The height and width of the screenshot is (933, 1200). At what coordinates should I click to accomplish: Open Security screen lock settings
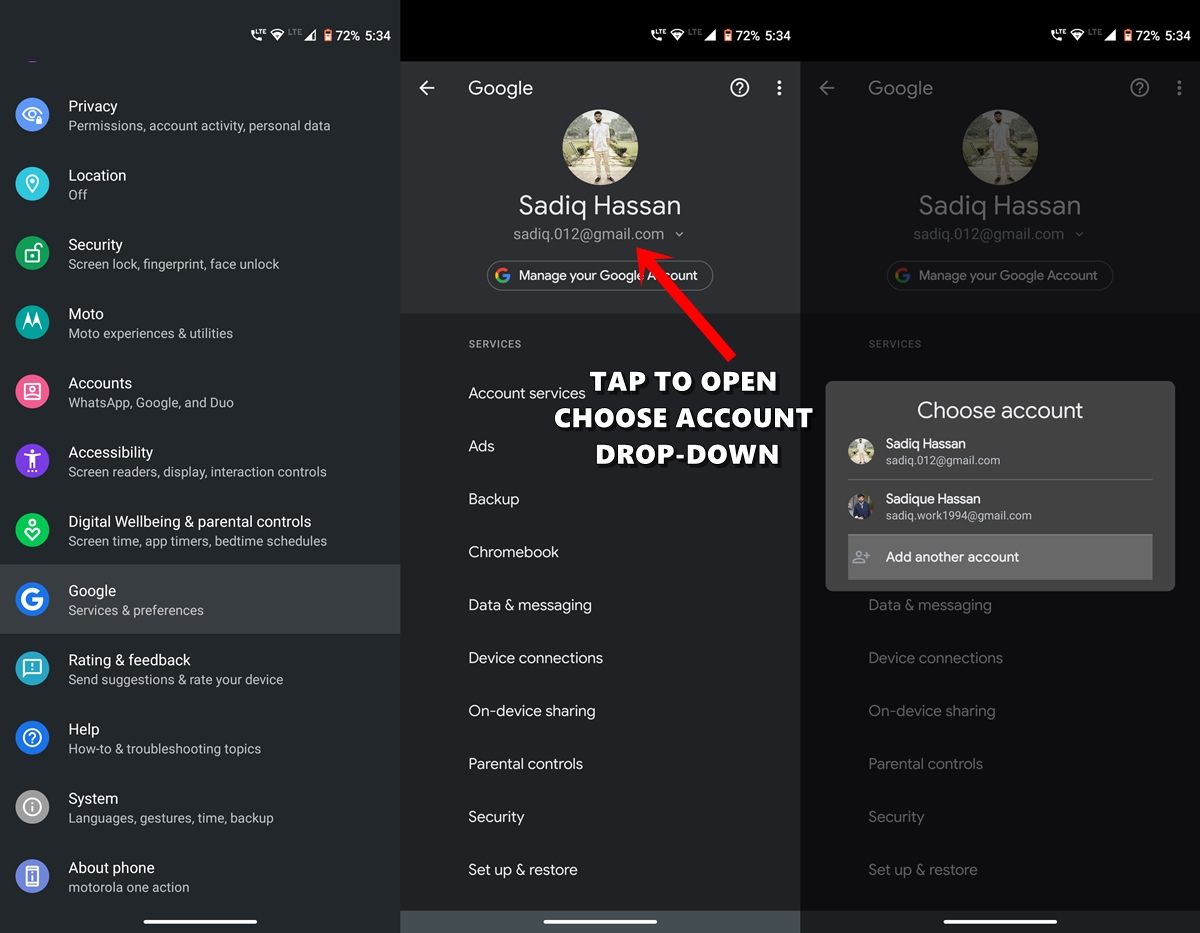(x=200, y=253)
